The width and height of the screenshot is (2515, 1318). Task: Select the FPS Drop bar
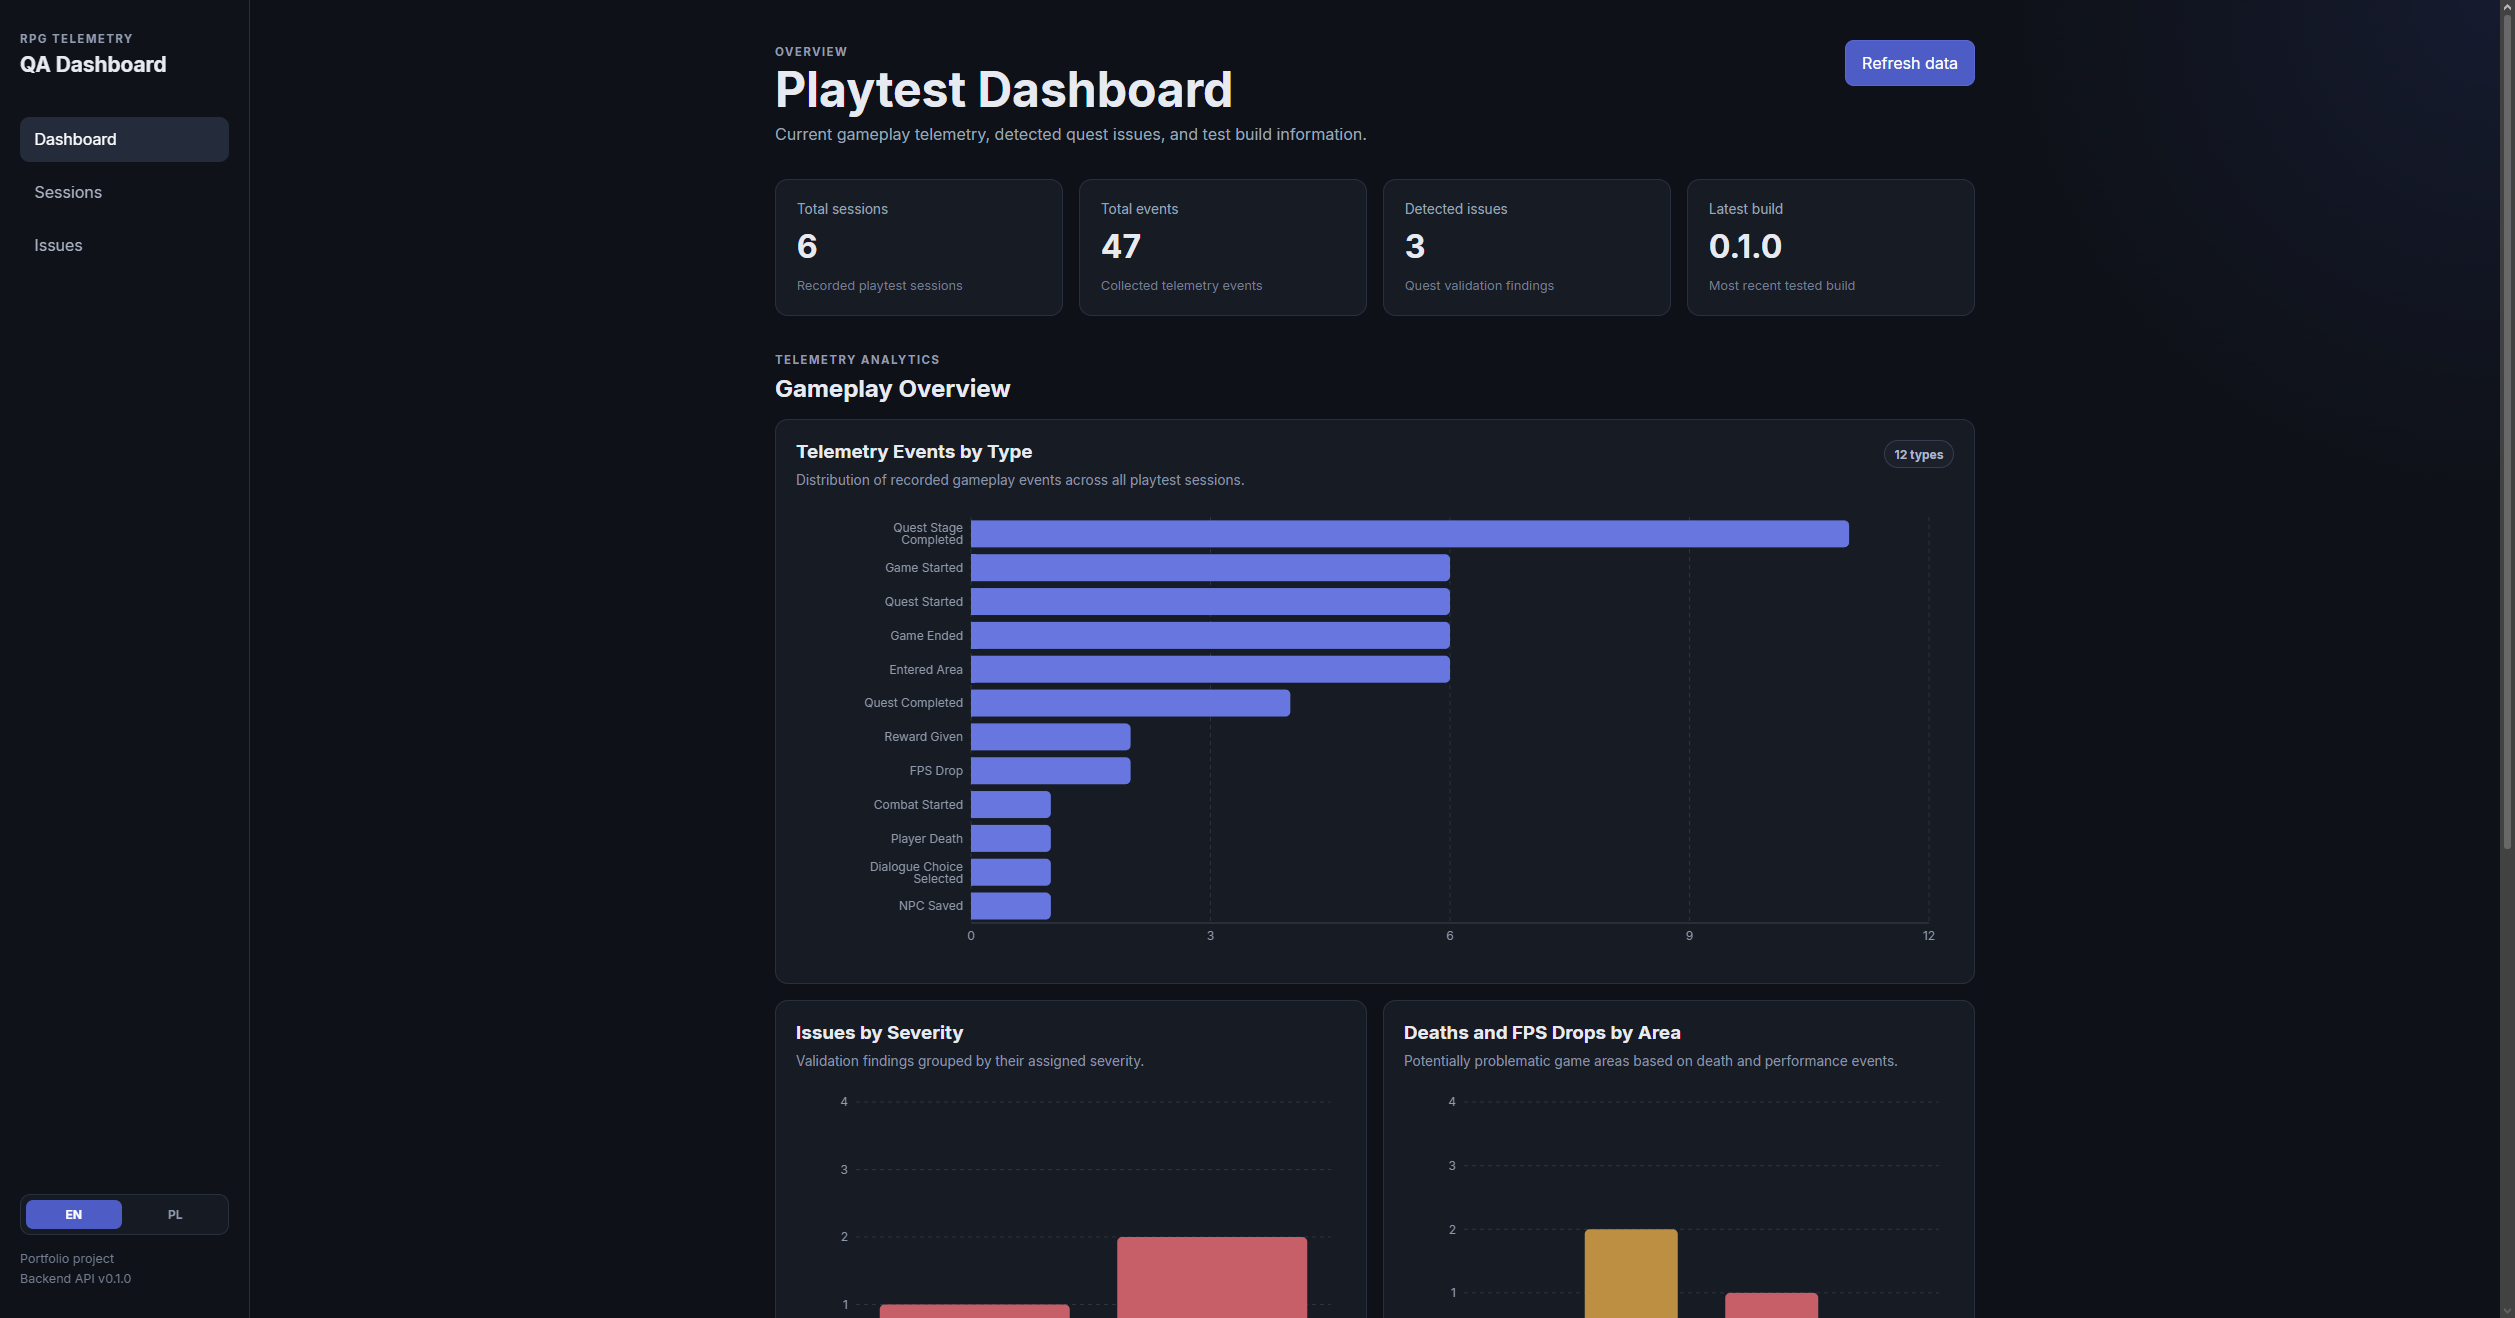(1050, 771)
